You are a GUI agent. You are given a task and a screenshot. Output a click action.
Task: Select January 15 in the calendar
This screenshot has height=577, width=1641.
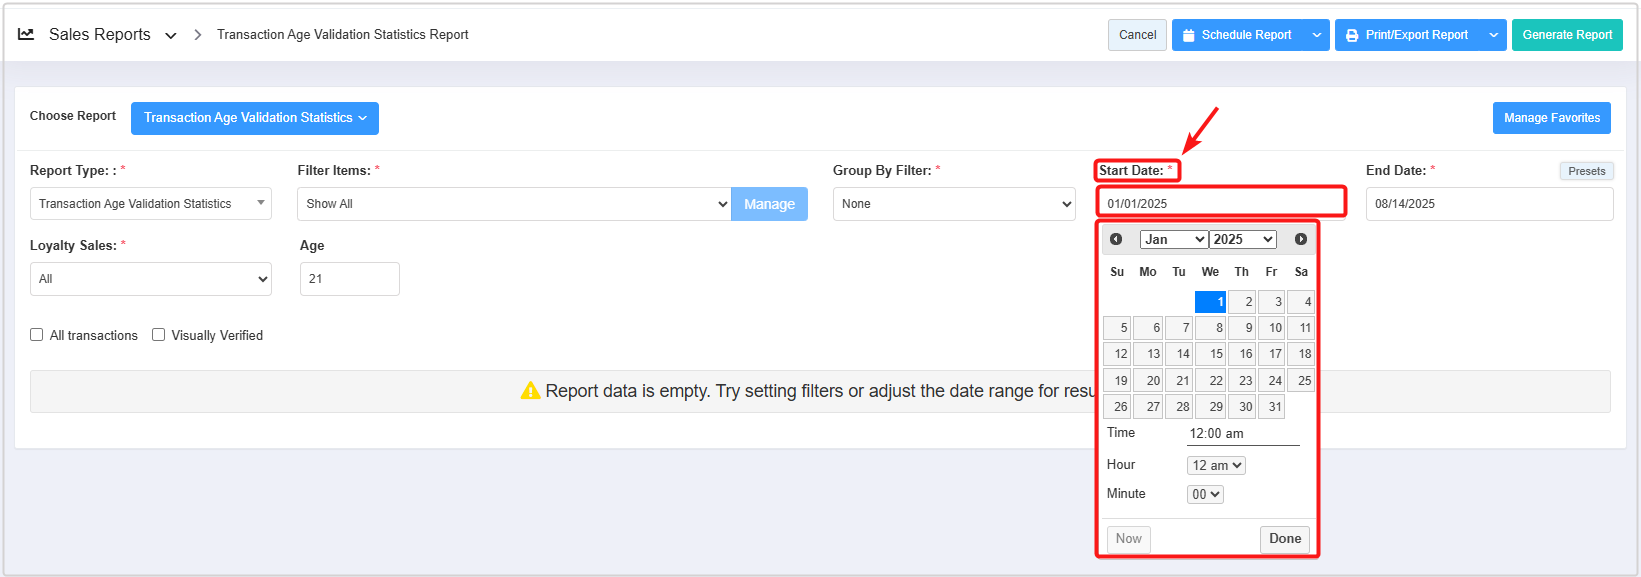(1211, 354)
